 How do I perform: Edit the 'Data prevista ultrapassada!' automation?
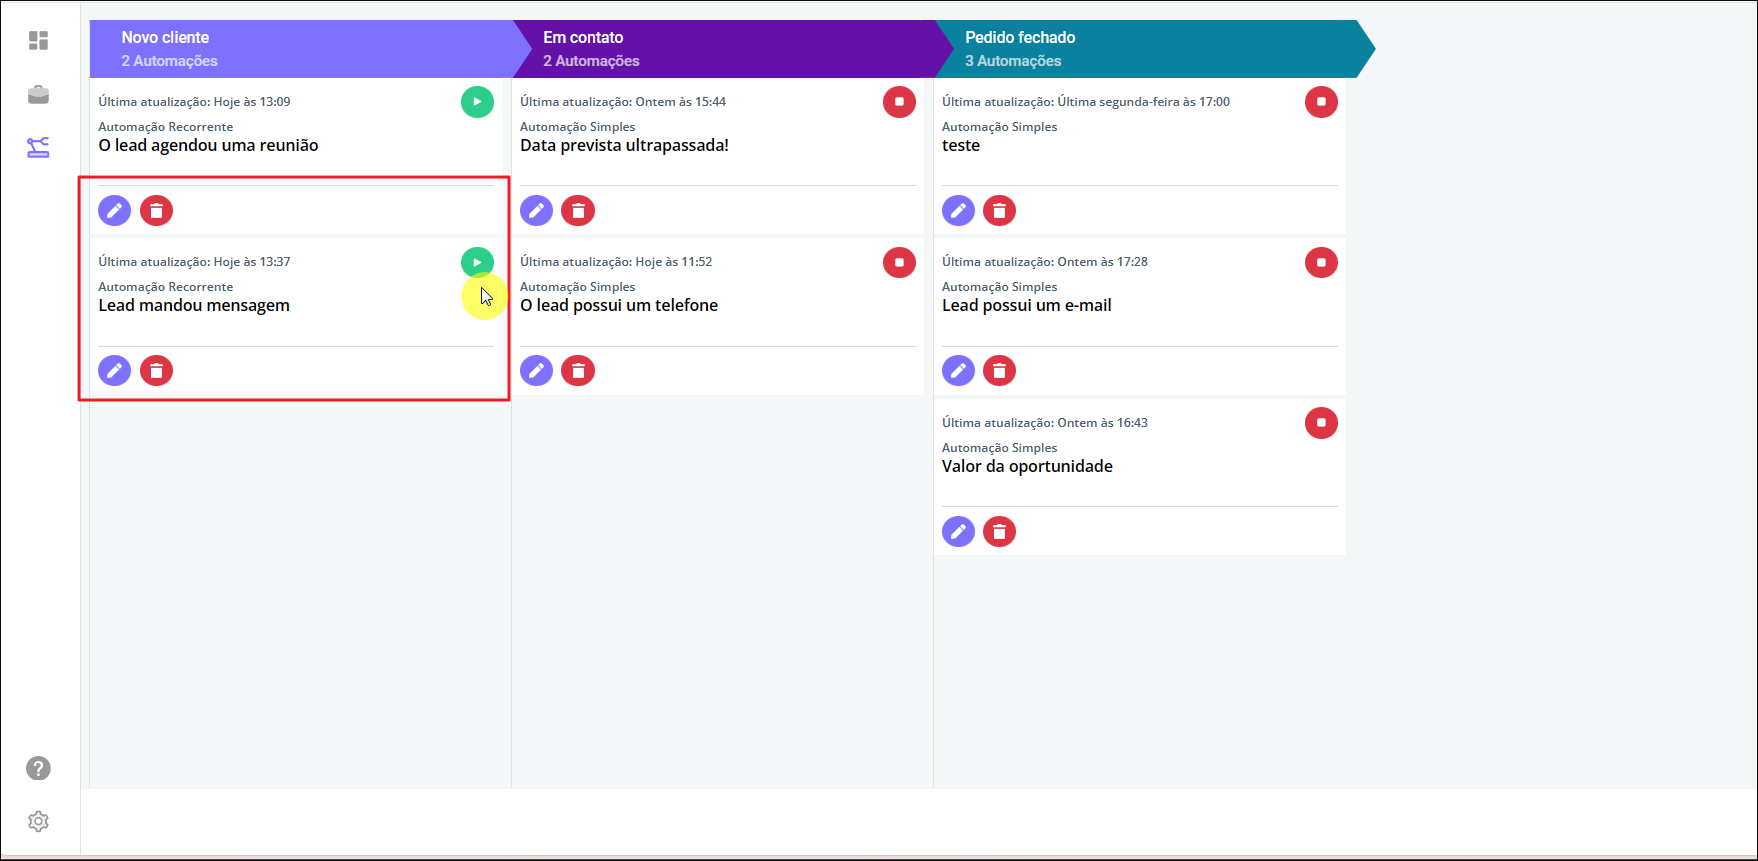[x=537, y=211]
